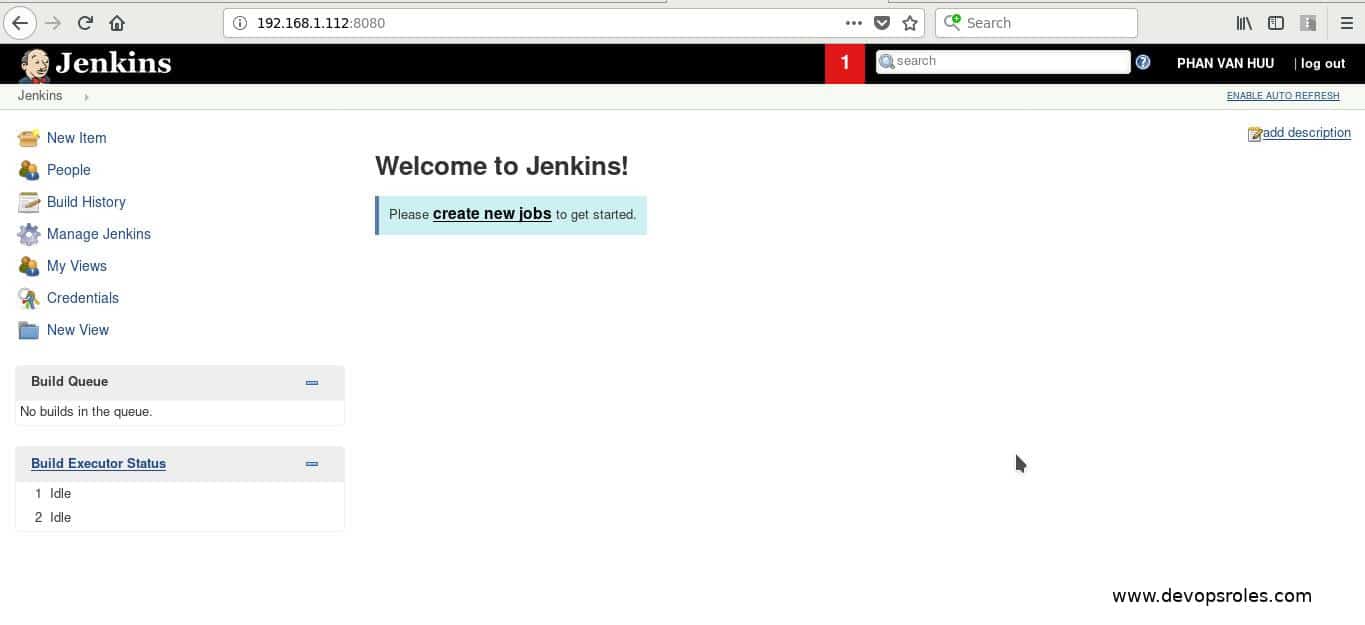Image resolution: width=1365 pixels, height=625 pixels.
Task: Open the New View link
Action: click(78, 330)
